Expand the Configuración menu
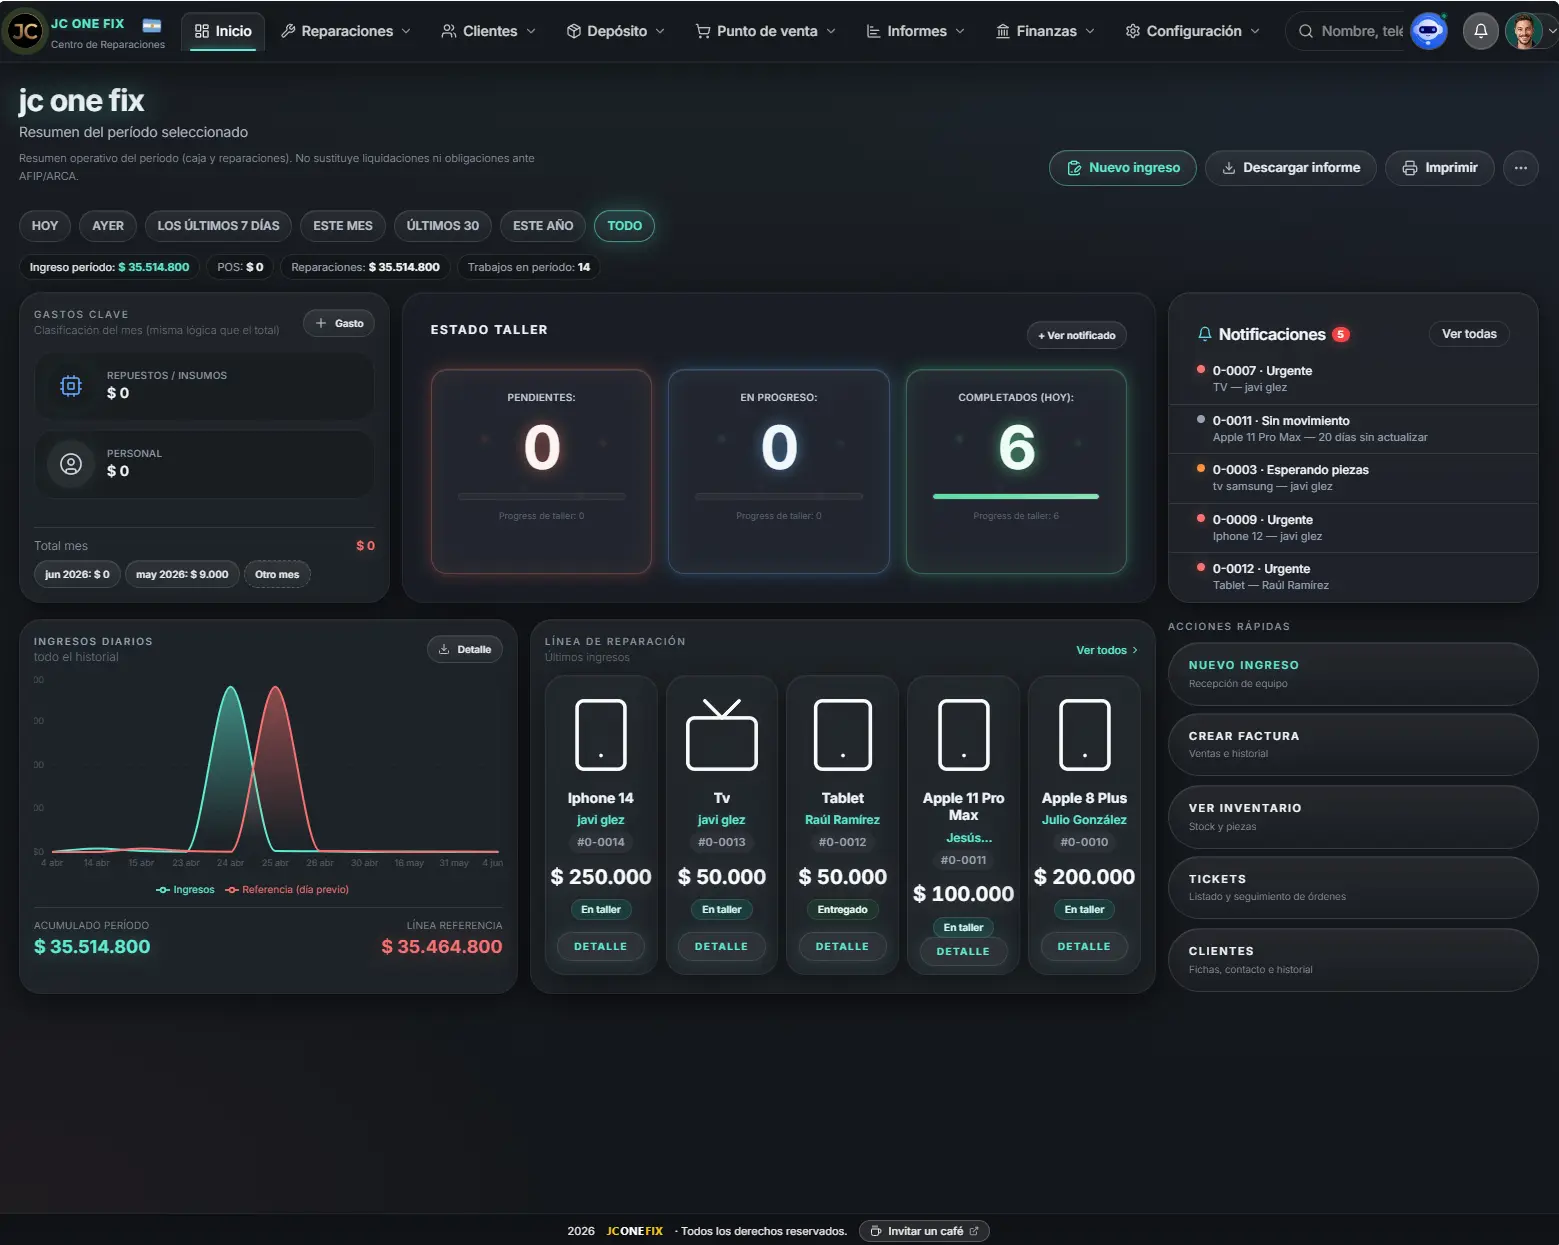 (1192, 31)
